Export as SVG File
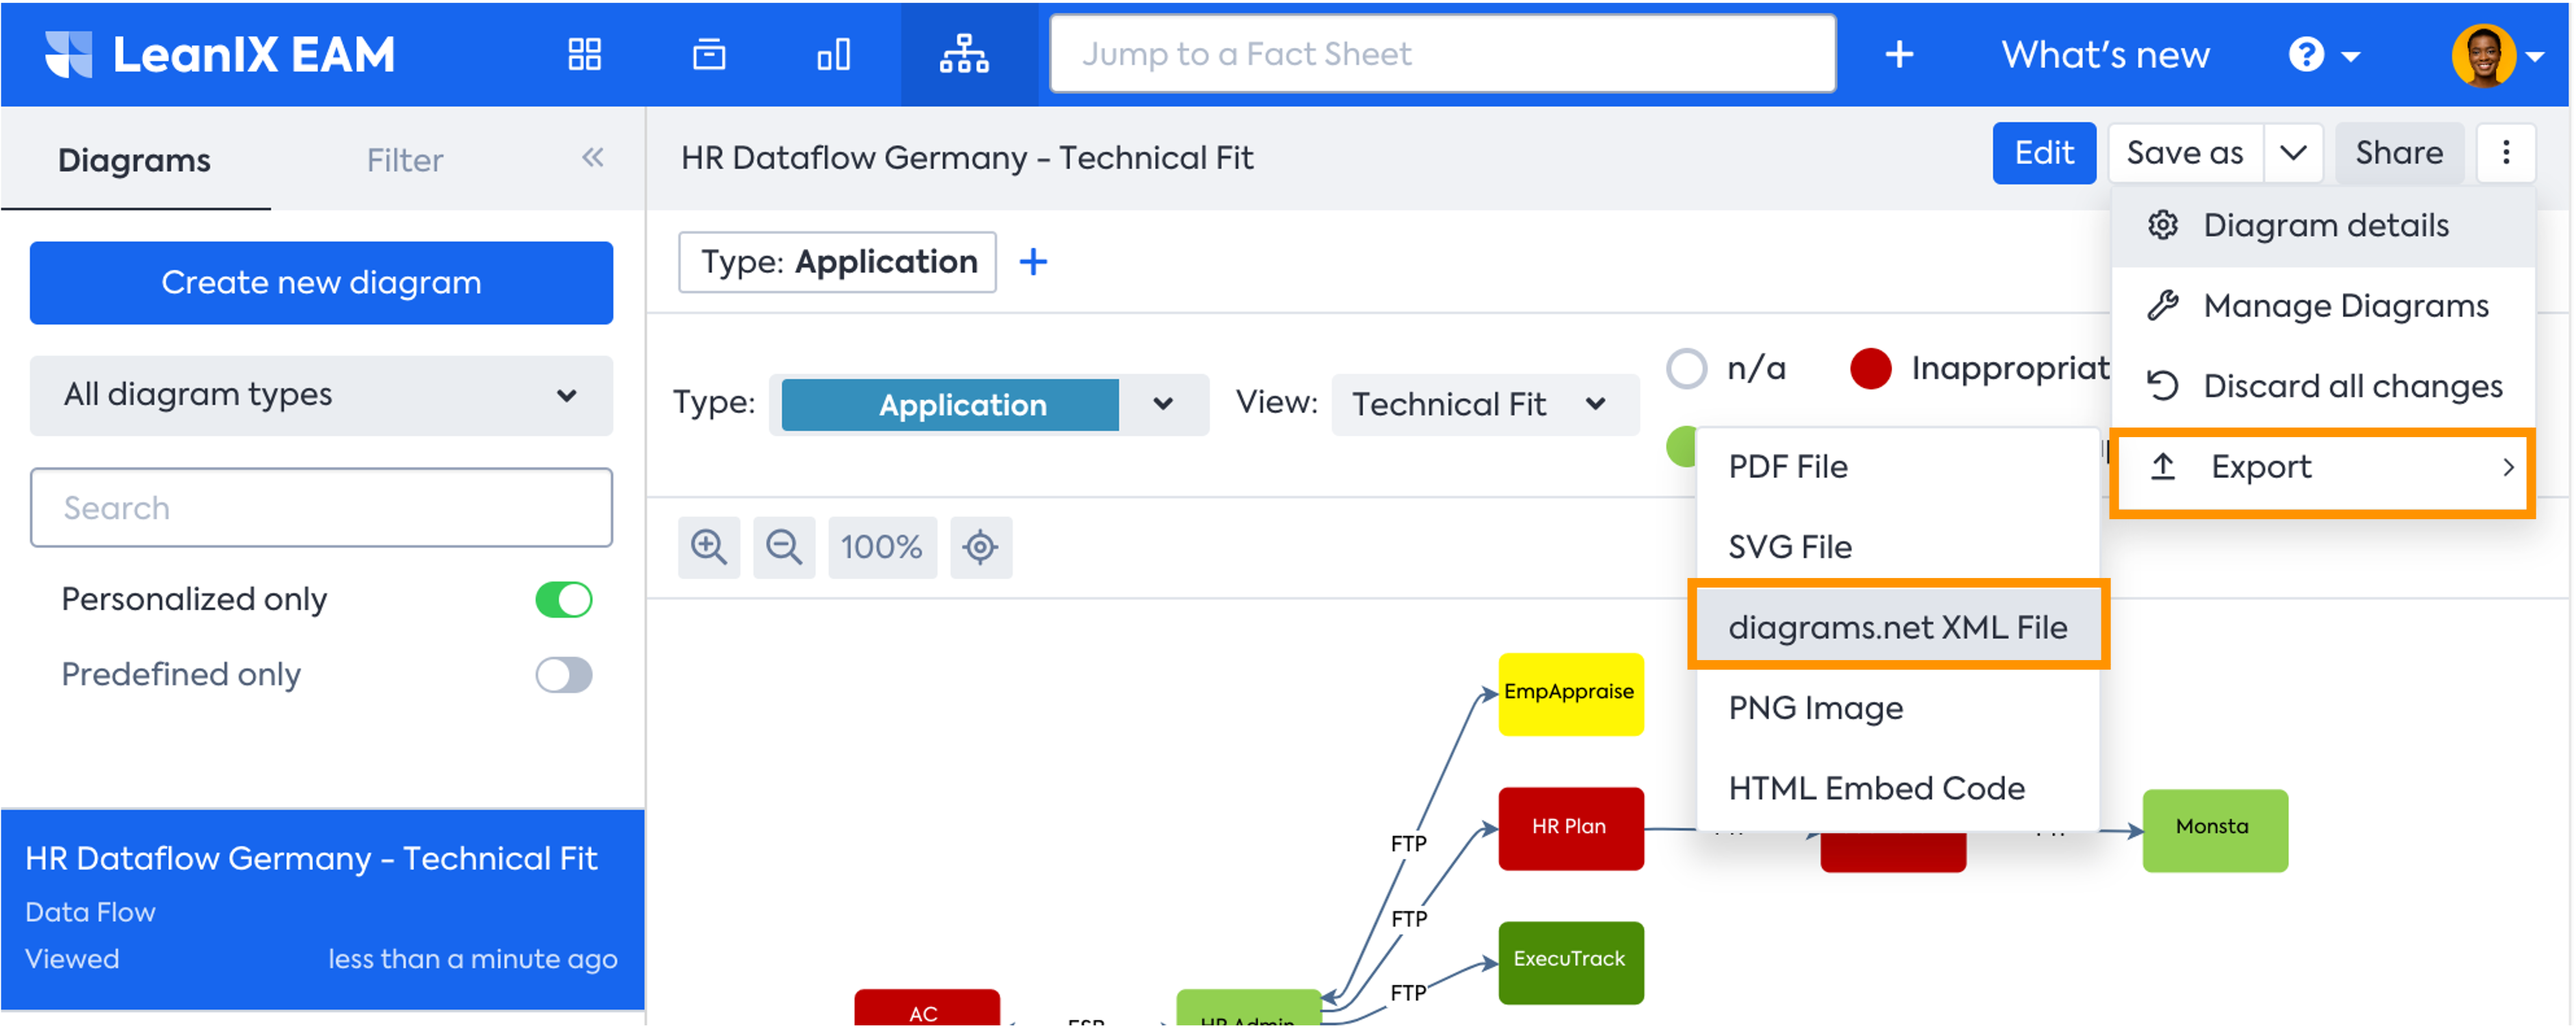2576x1028 pixels. pyautogui.click(x=1897, y=547)
